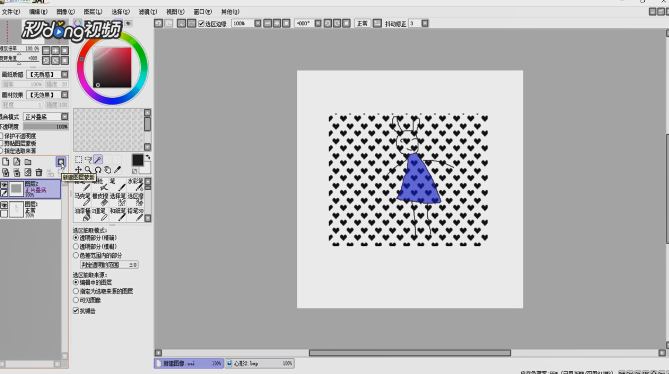This screenshot has width=669, height=374.
Task: Open the 文件 (File) menu
Action: point(10,12)
